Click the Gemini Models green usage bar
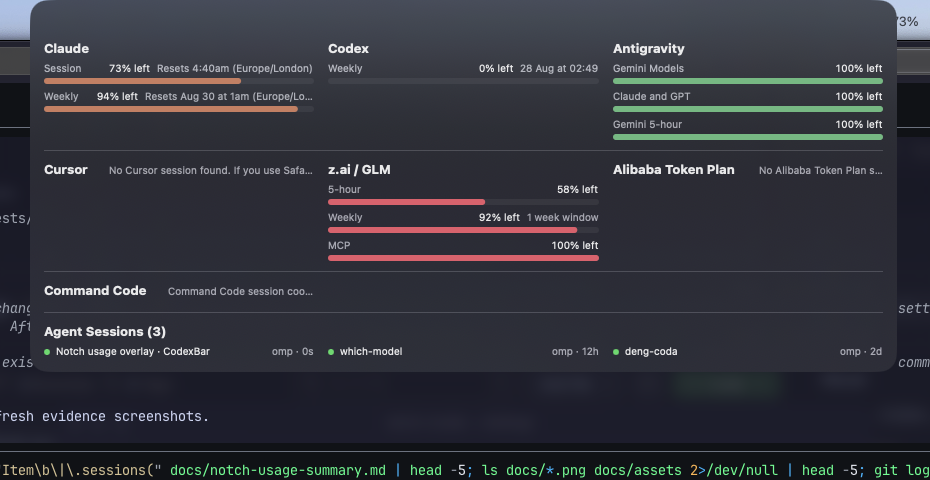 pyautogui.click(x=747, y=81)
